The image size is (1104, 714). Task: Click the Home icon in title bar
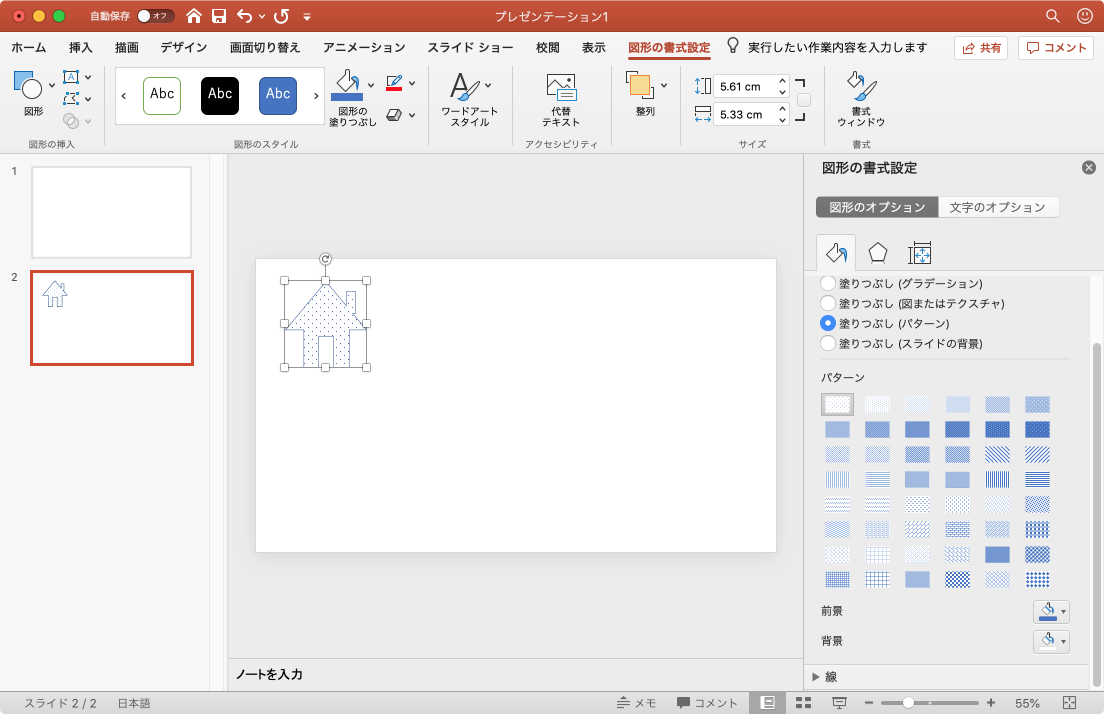(x=194, y=16)
